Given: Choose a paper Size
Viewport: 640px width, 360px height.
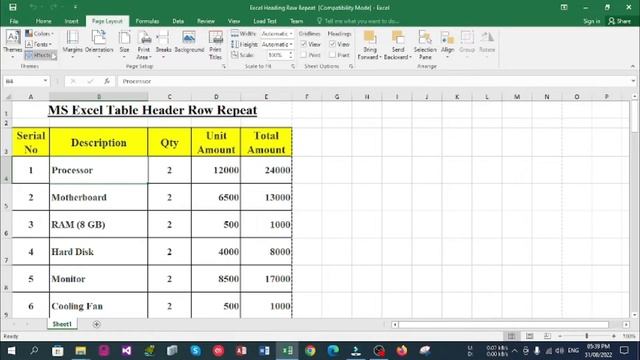Looking at the screenshot, I should 124,44.
